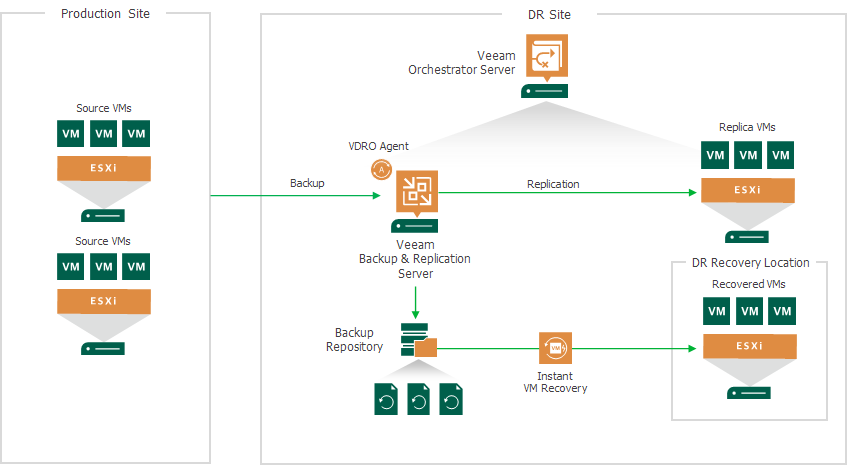The width and height of the screenshot is (847, 465).
Task: Select the VDRO Agent circular icon
Action: [x=381, y=170]
